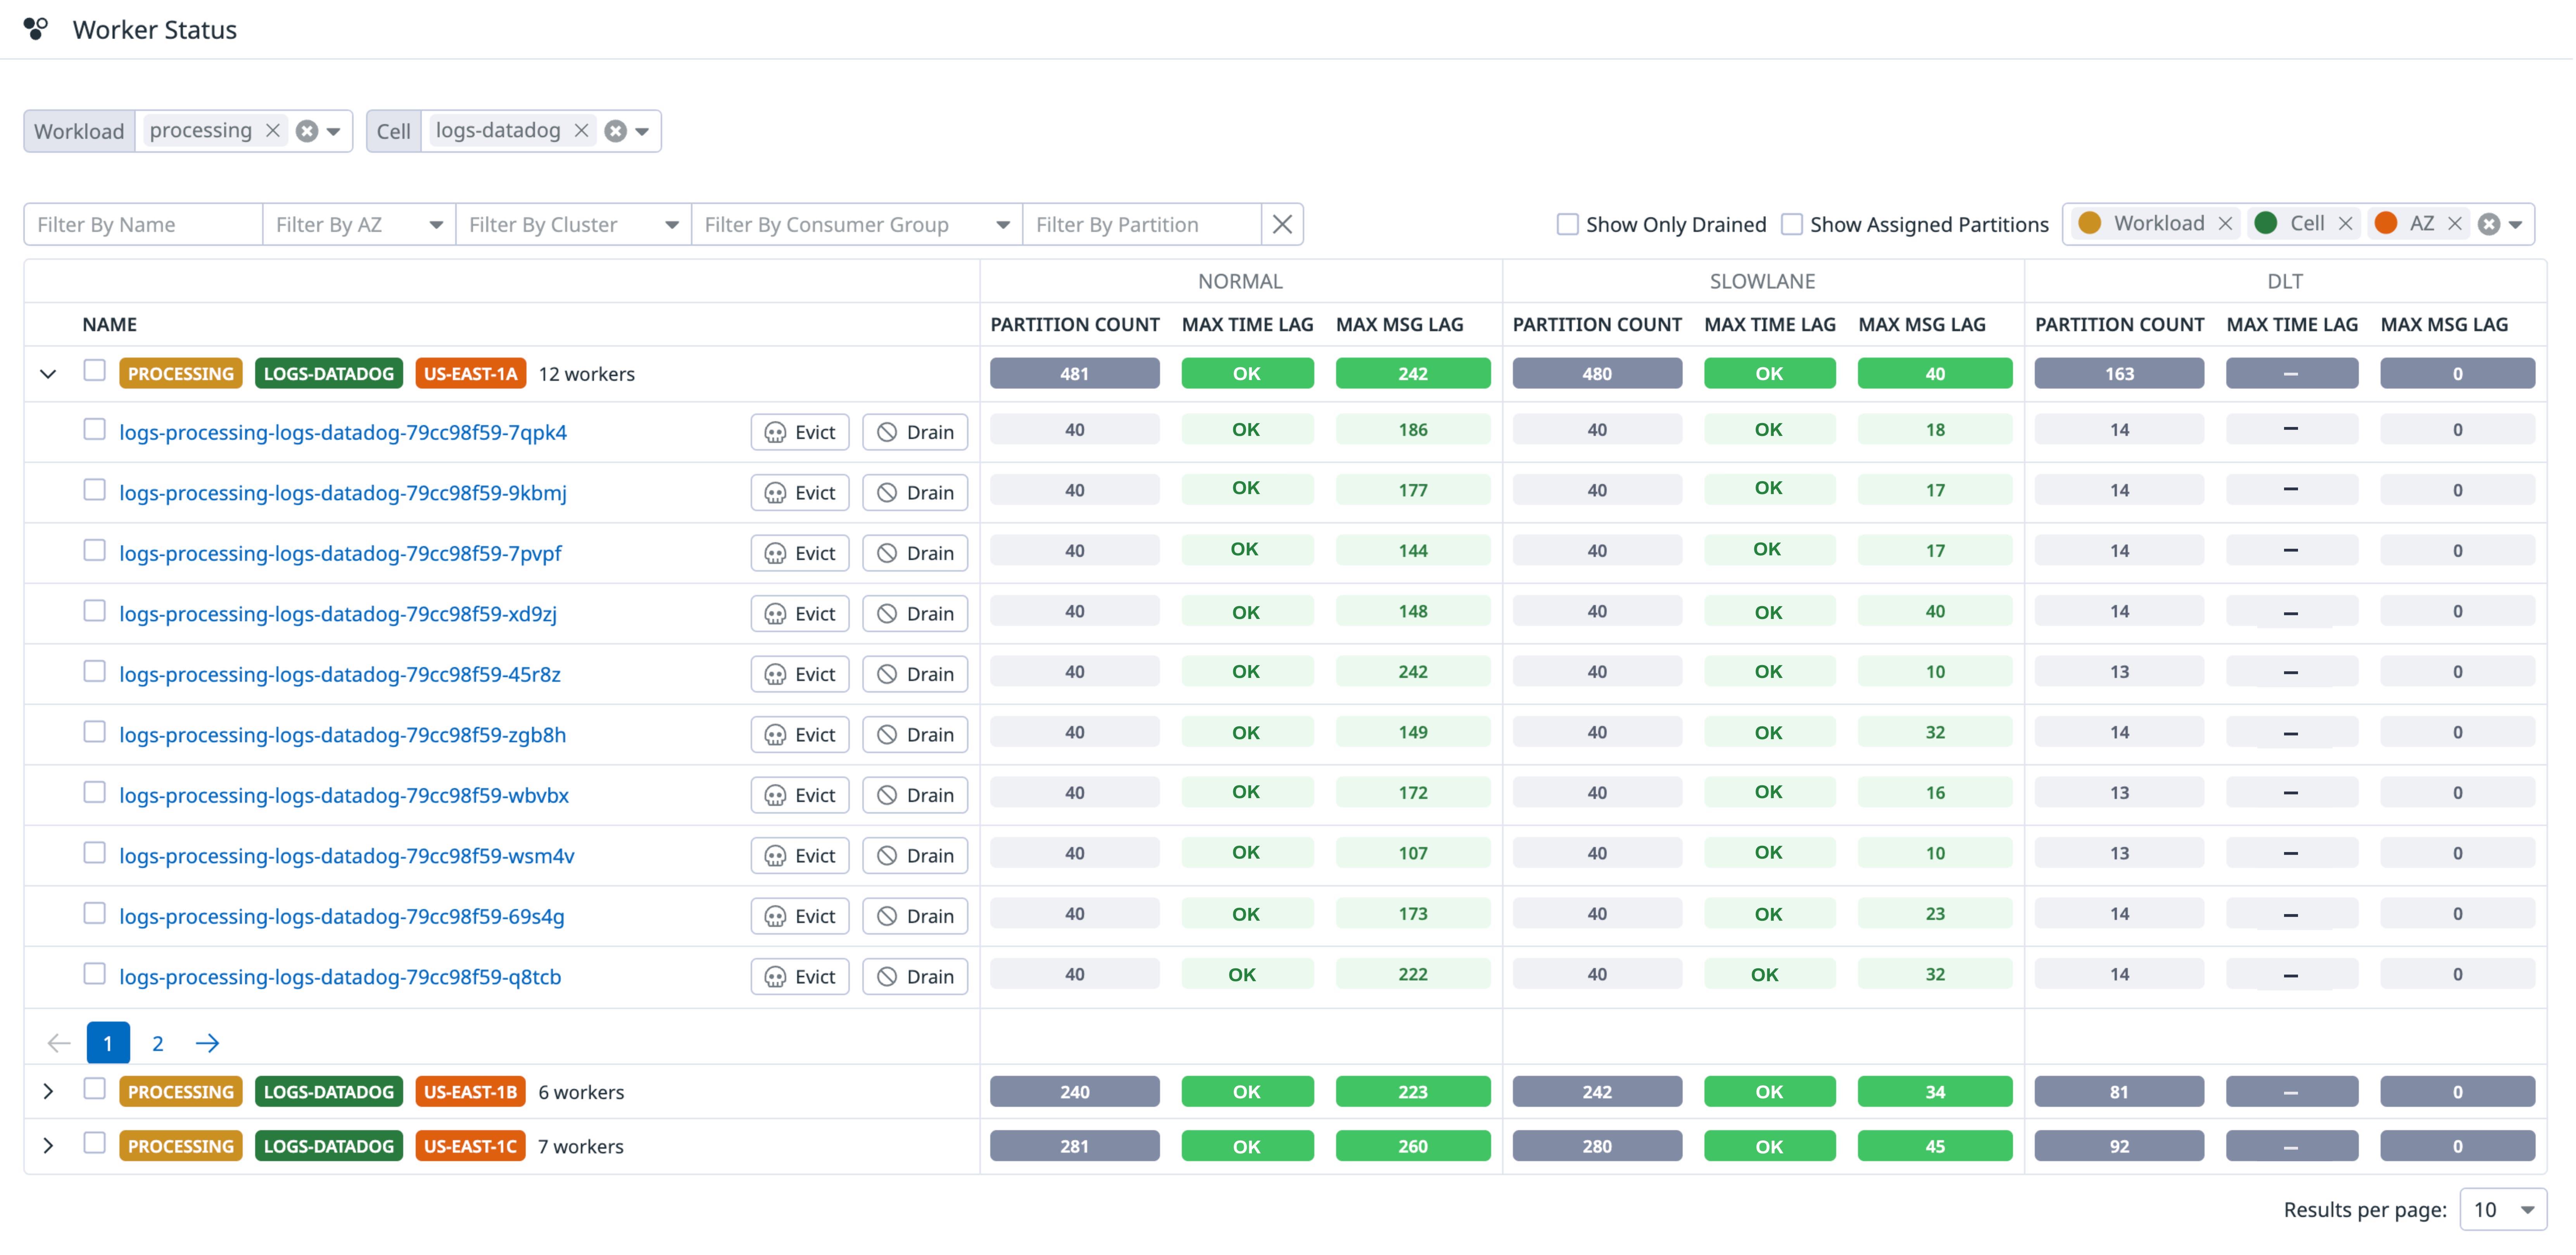This screenshot has height=1255, width=2576.
Task: Click the skull Evict icon for worker 7qpk4
Action: 776,432
